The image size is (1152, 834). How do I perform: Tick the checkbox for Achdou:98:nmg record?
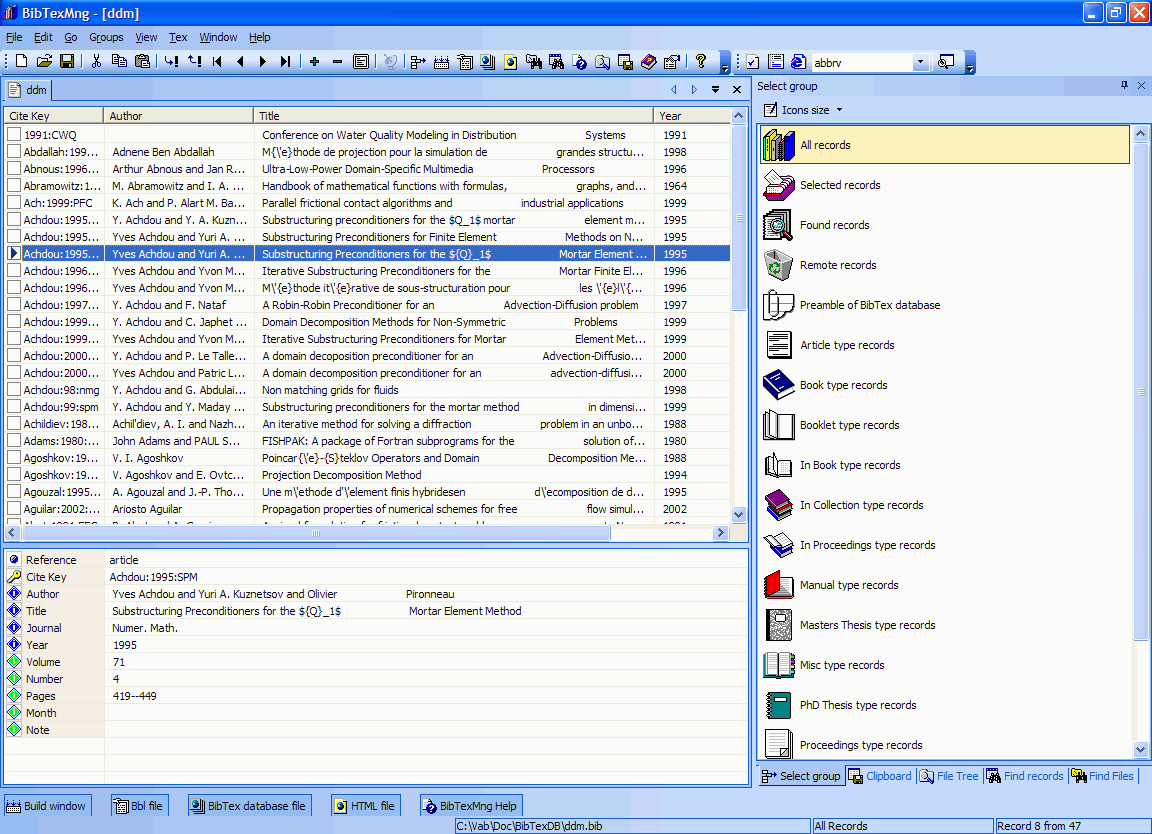point(14,389)
